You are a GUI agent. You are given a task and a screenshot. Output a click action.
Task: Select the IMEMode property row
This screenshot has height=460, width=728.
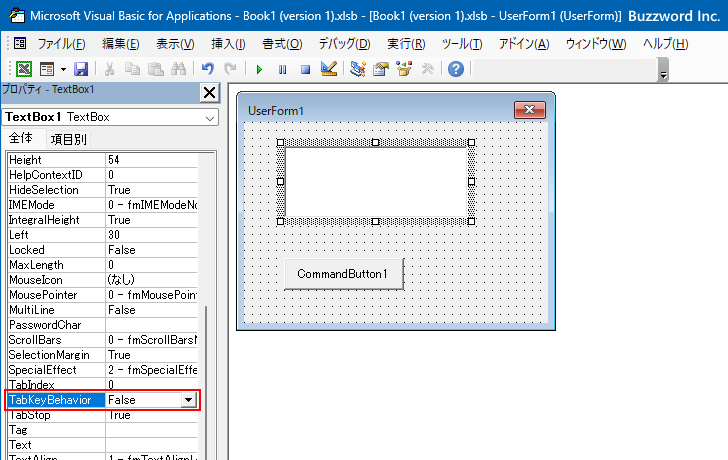pos(103,205)
